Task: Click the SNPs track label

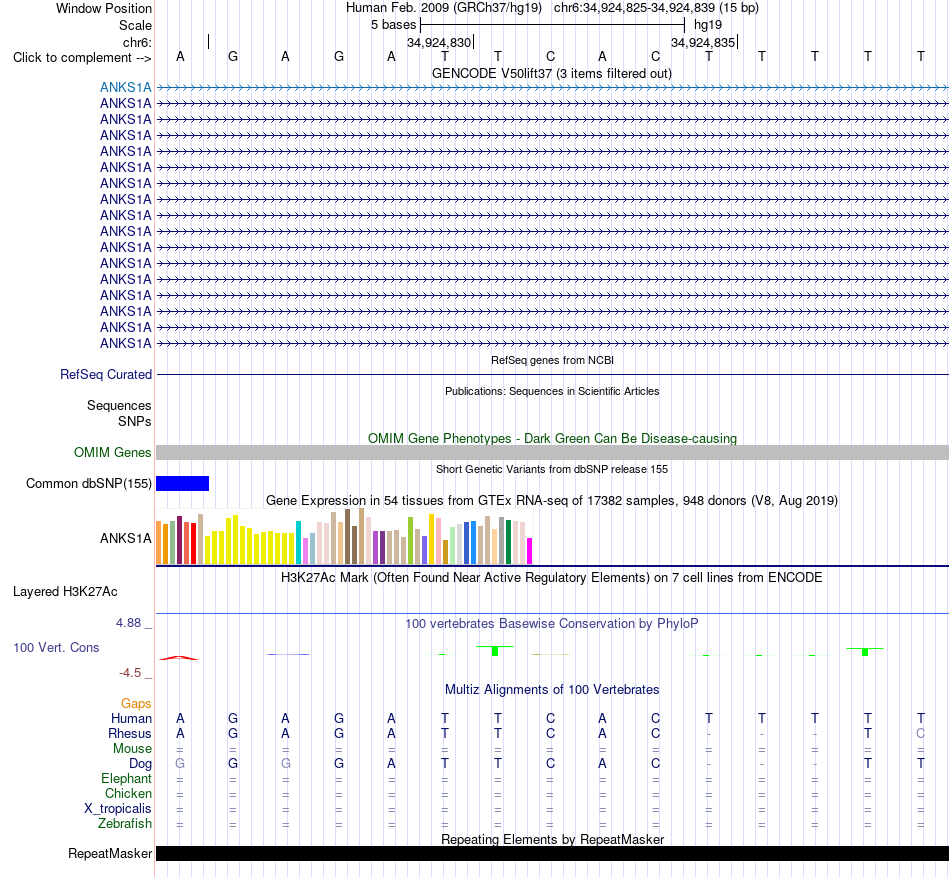Action: [135, 421]
